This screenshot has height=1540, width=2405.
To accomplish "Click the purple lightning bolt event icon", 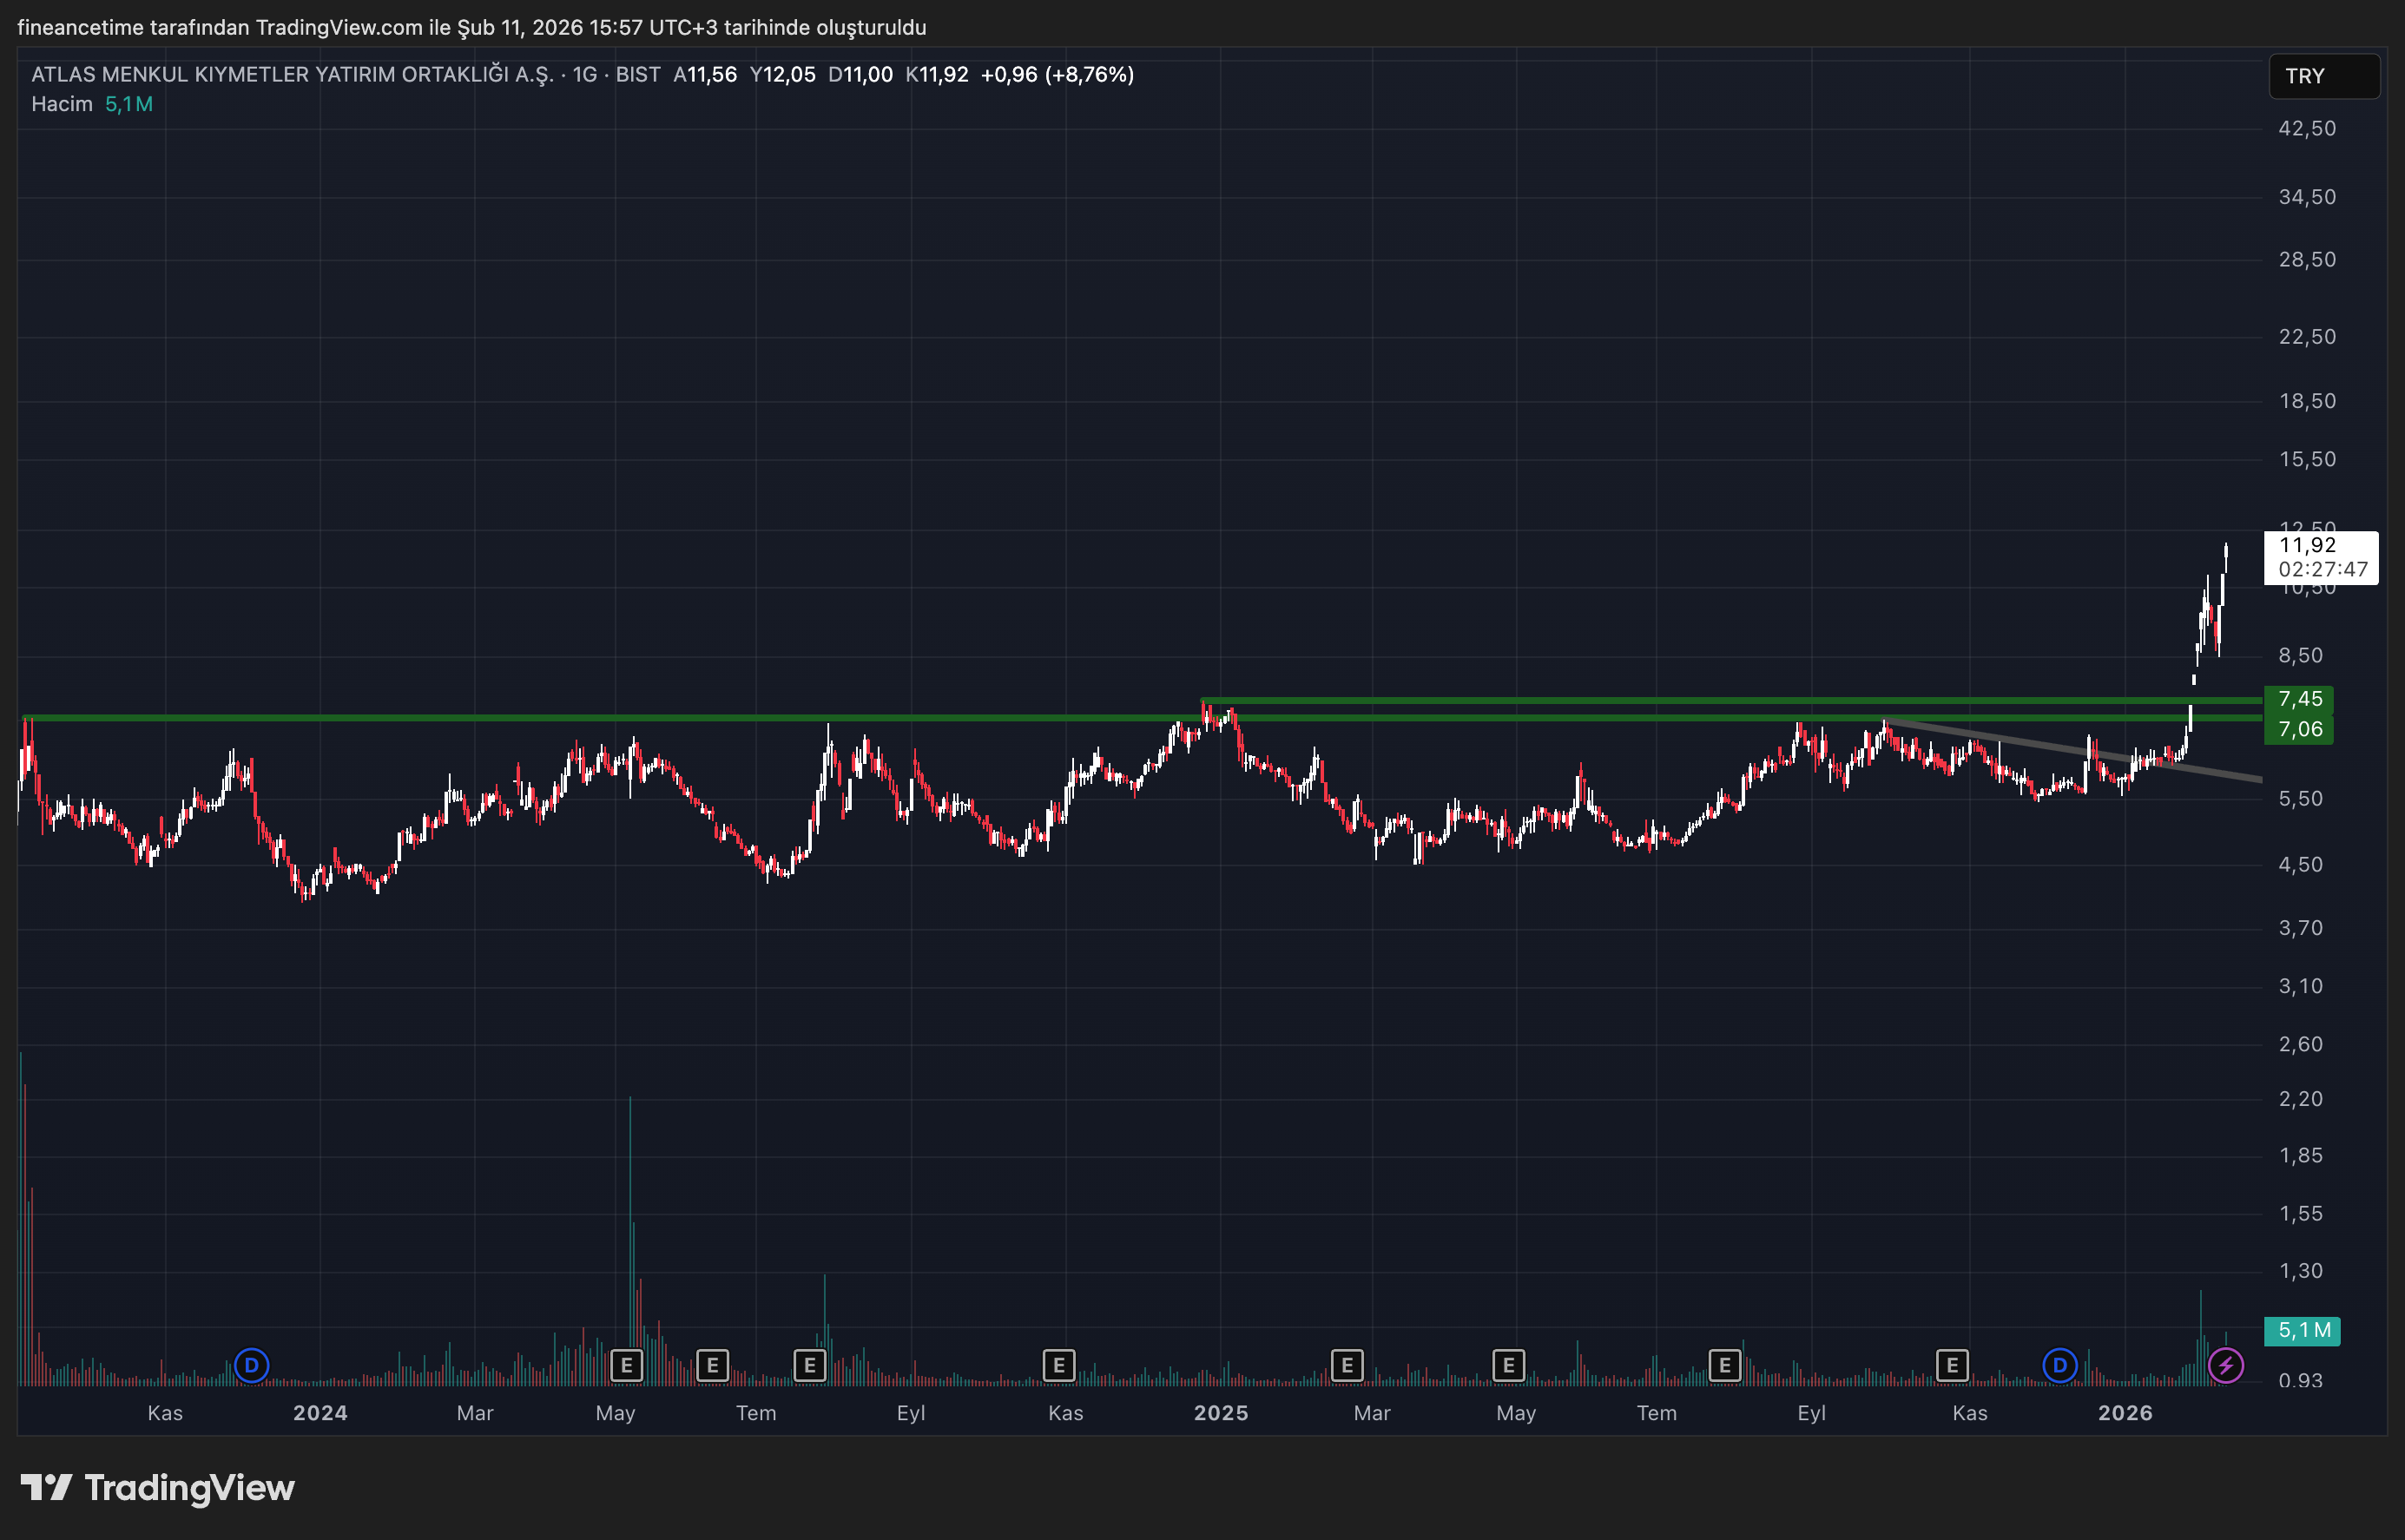I will click(x=2225, y=1365).
